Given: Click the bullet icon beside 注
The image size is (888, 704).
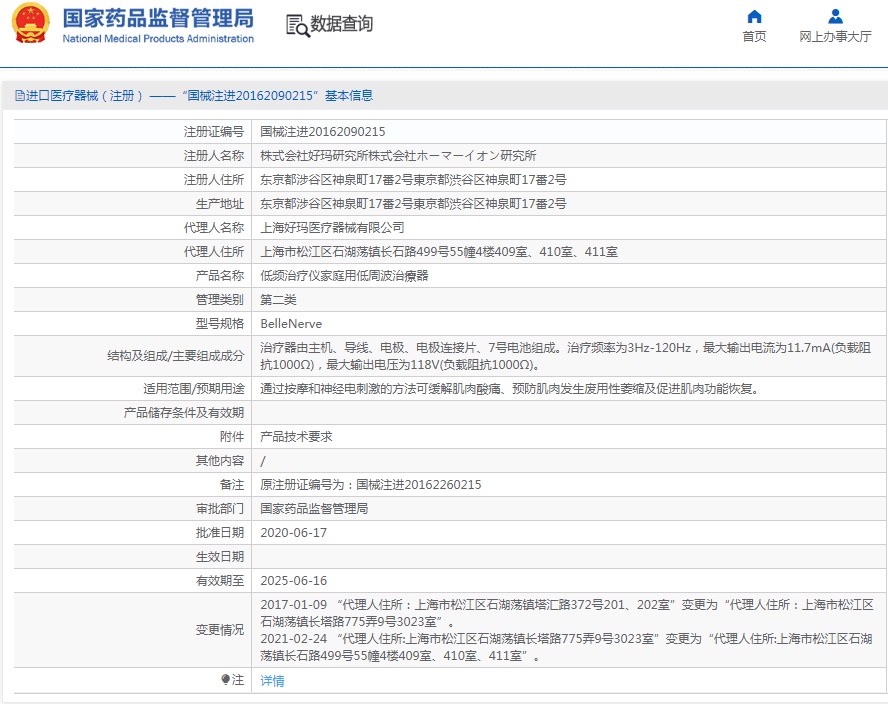Looking at the screenshot, I should point(226,680).
